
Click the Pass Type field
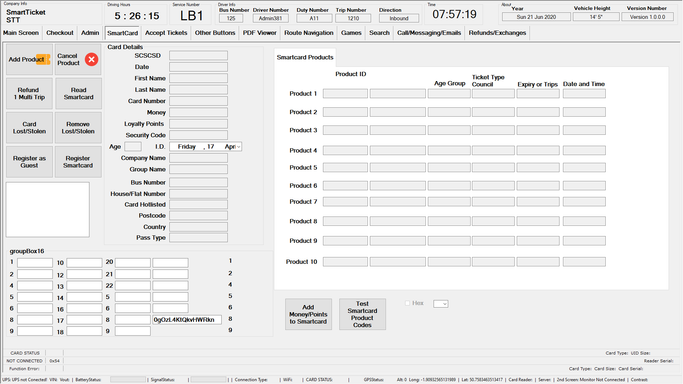(198, 238)
